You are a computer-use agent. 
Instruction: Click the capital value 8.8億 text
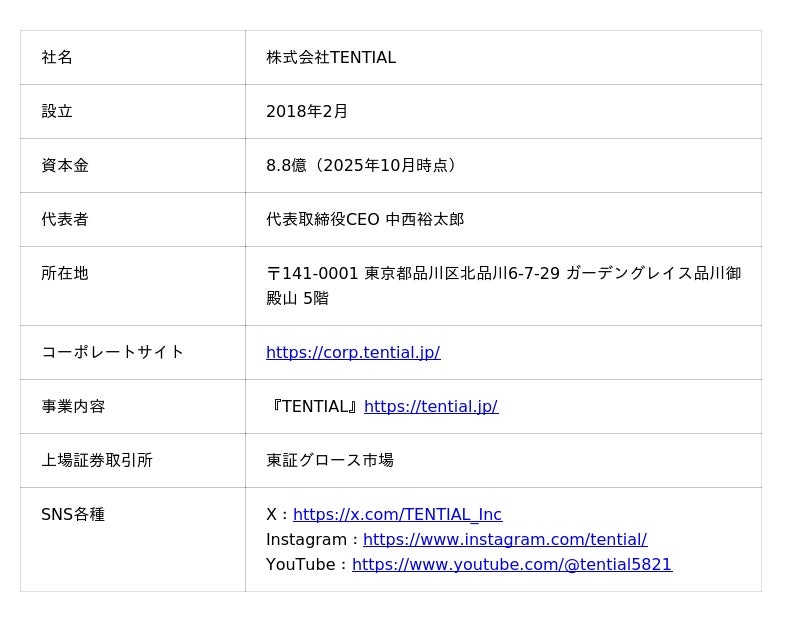287,165
